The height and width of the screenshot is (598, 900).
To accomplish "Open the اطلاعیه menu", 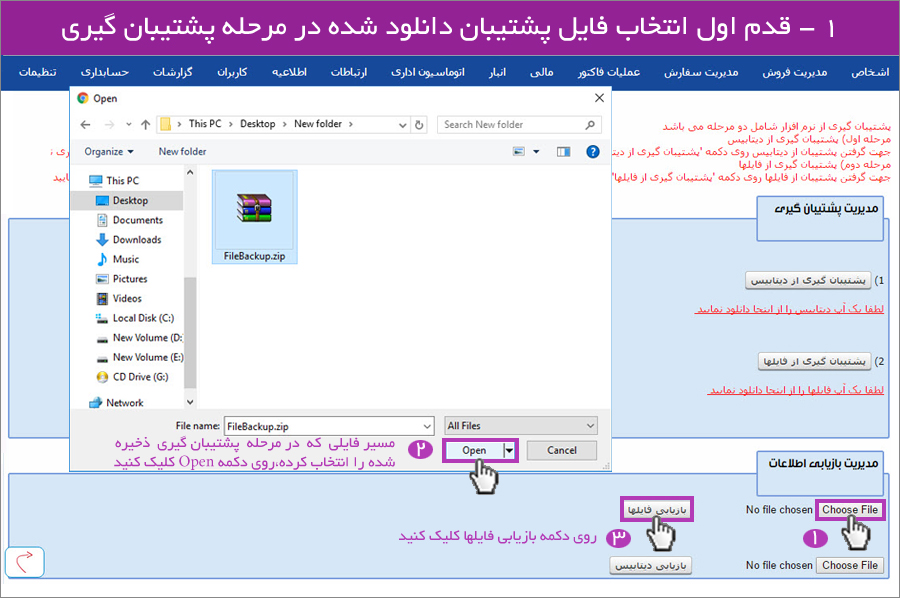I will point(290,72).
